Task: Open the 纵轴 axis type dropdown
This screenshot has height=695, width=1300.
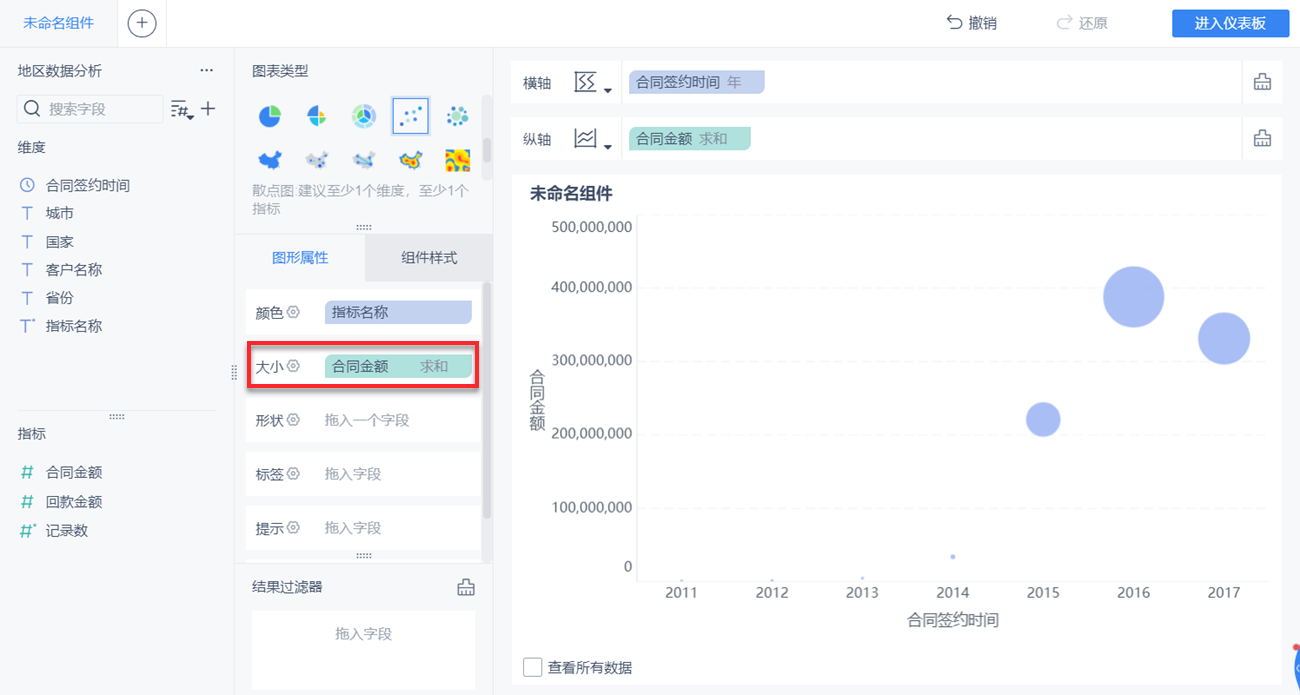Action: [593, 139]
